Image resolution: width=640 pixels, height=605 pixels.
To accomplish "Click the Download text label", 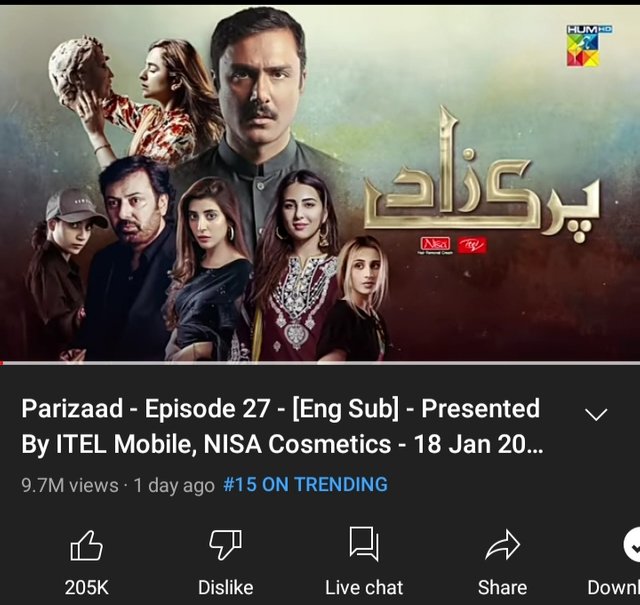I will click(613, 587).
